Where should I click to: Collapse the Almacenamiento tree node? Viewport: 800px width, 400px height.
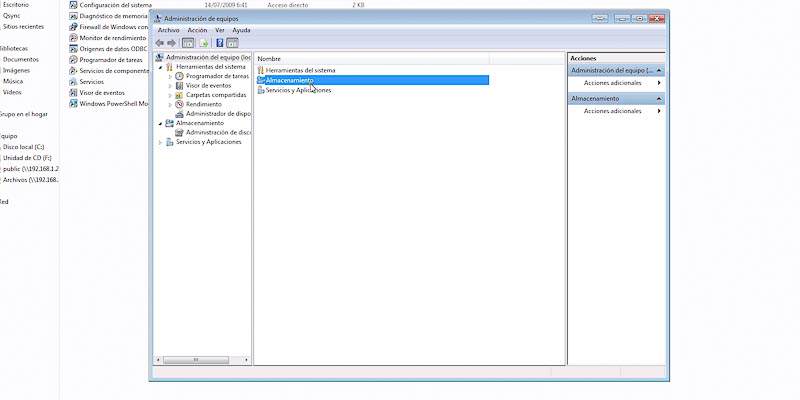point(161,123)
